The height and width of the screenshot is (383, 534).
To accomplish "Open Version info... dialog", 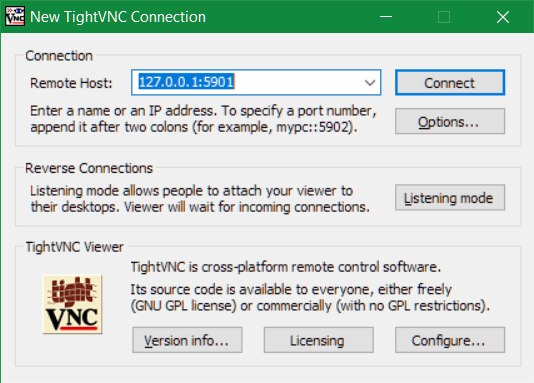I will 187,340.
